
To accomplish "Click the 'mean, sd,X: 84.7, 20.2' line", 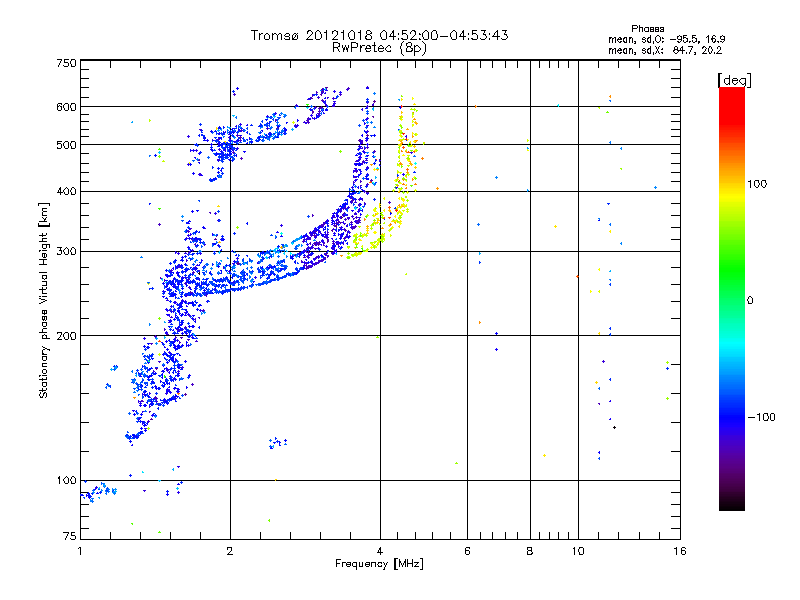I will [665, 50].
